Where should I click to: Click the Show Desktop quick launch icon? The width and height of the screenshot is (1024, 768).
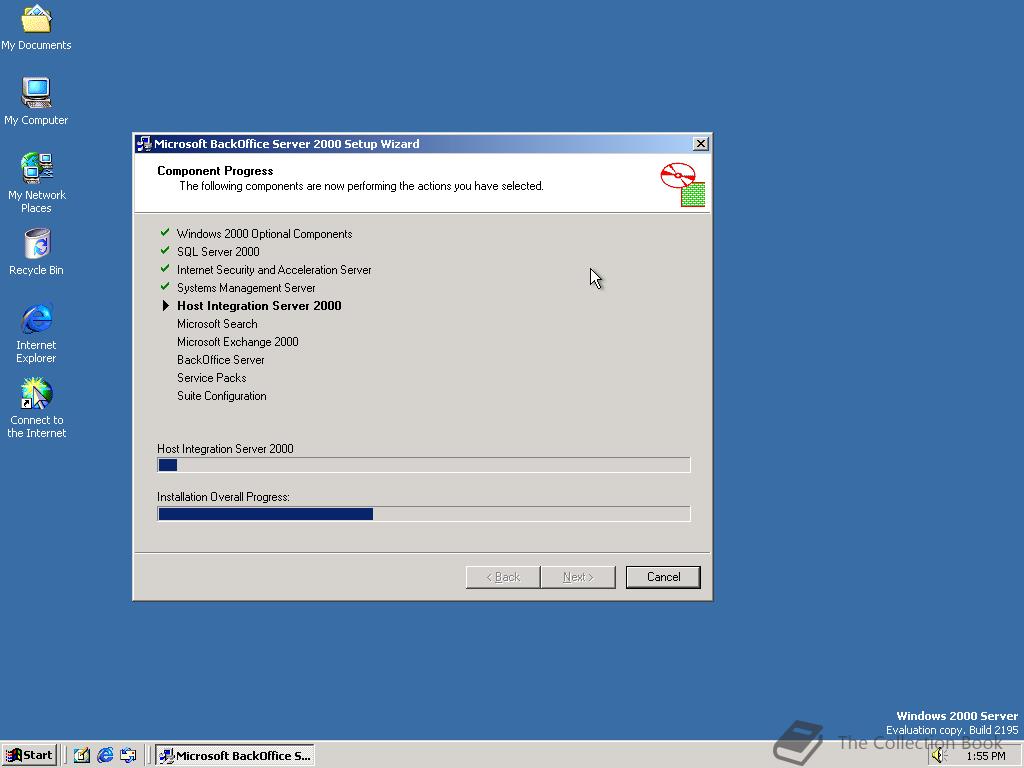tap(82, 755)
